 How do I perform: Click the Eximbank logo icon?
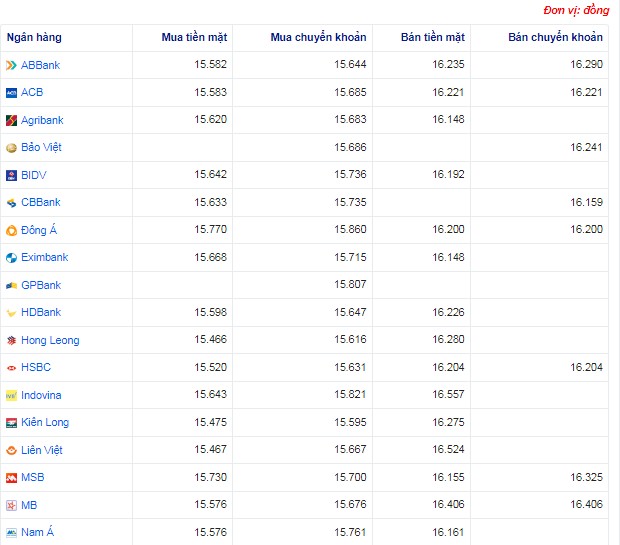11,258
